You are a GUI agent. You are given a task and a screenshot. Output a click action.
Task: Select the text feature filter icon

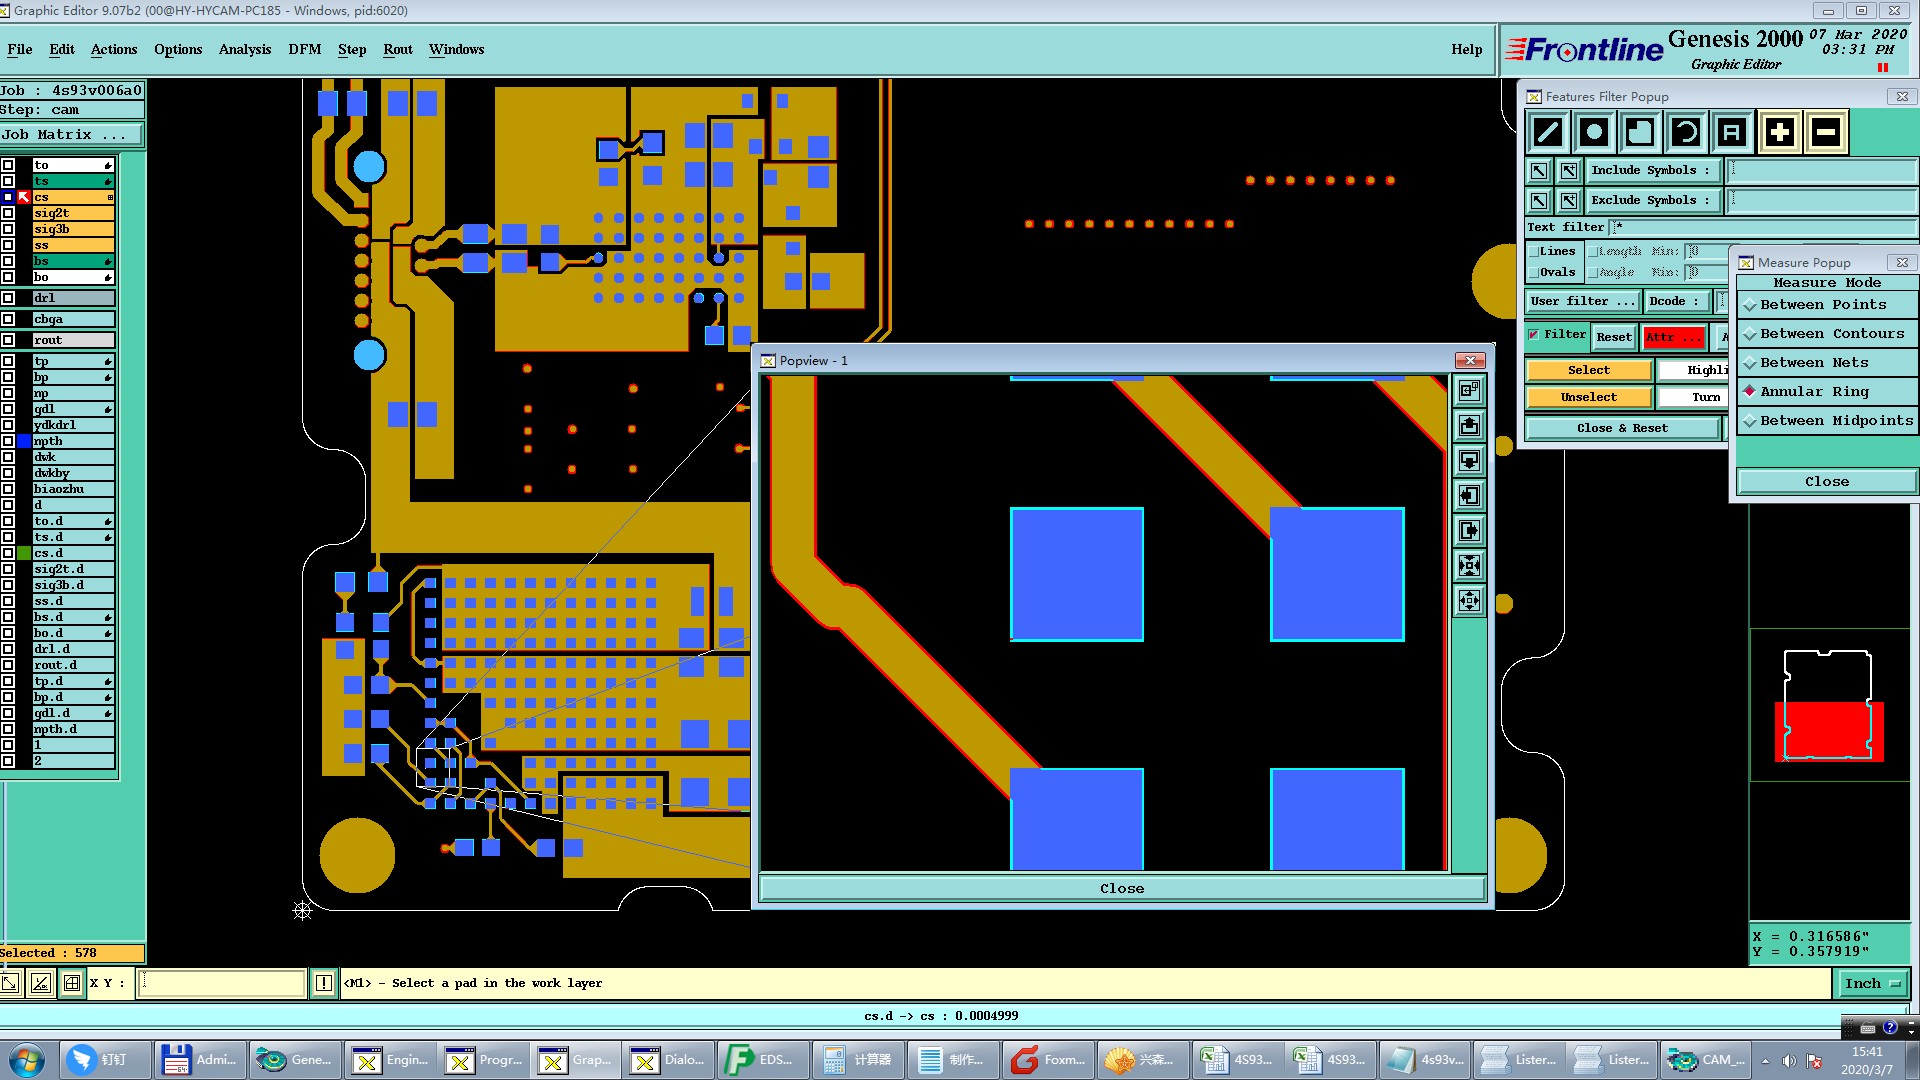(x=1732, y=132)
